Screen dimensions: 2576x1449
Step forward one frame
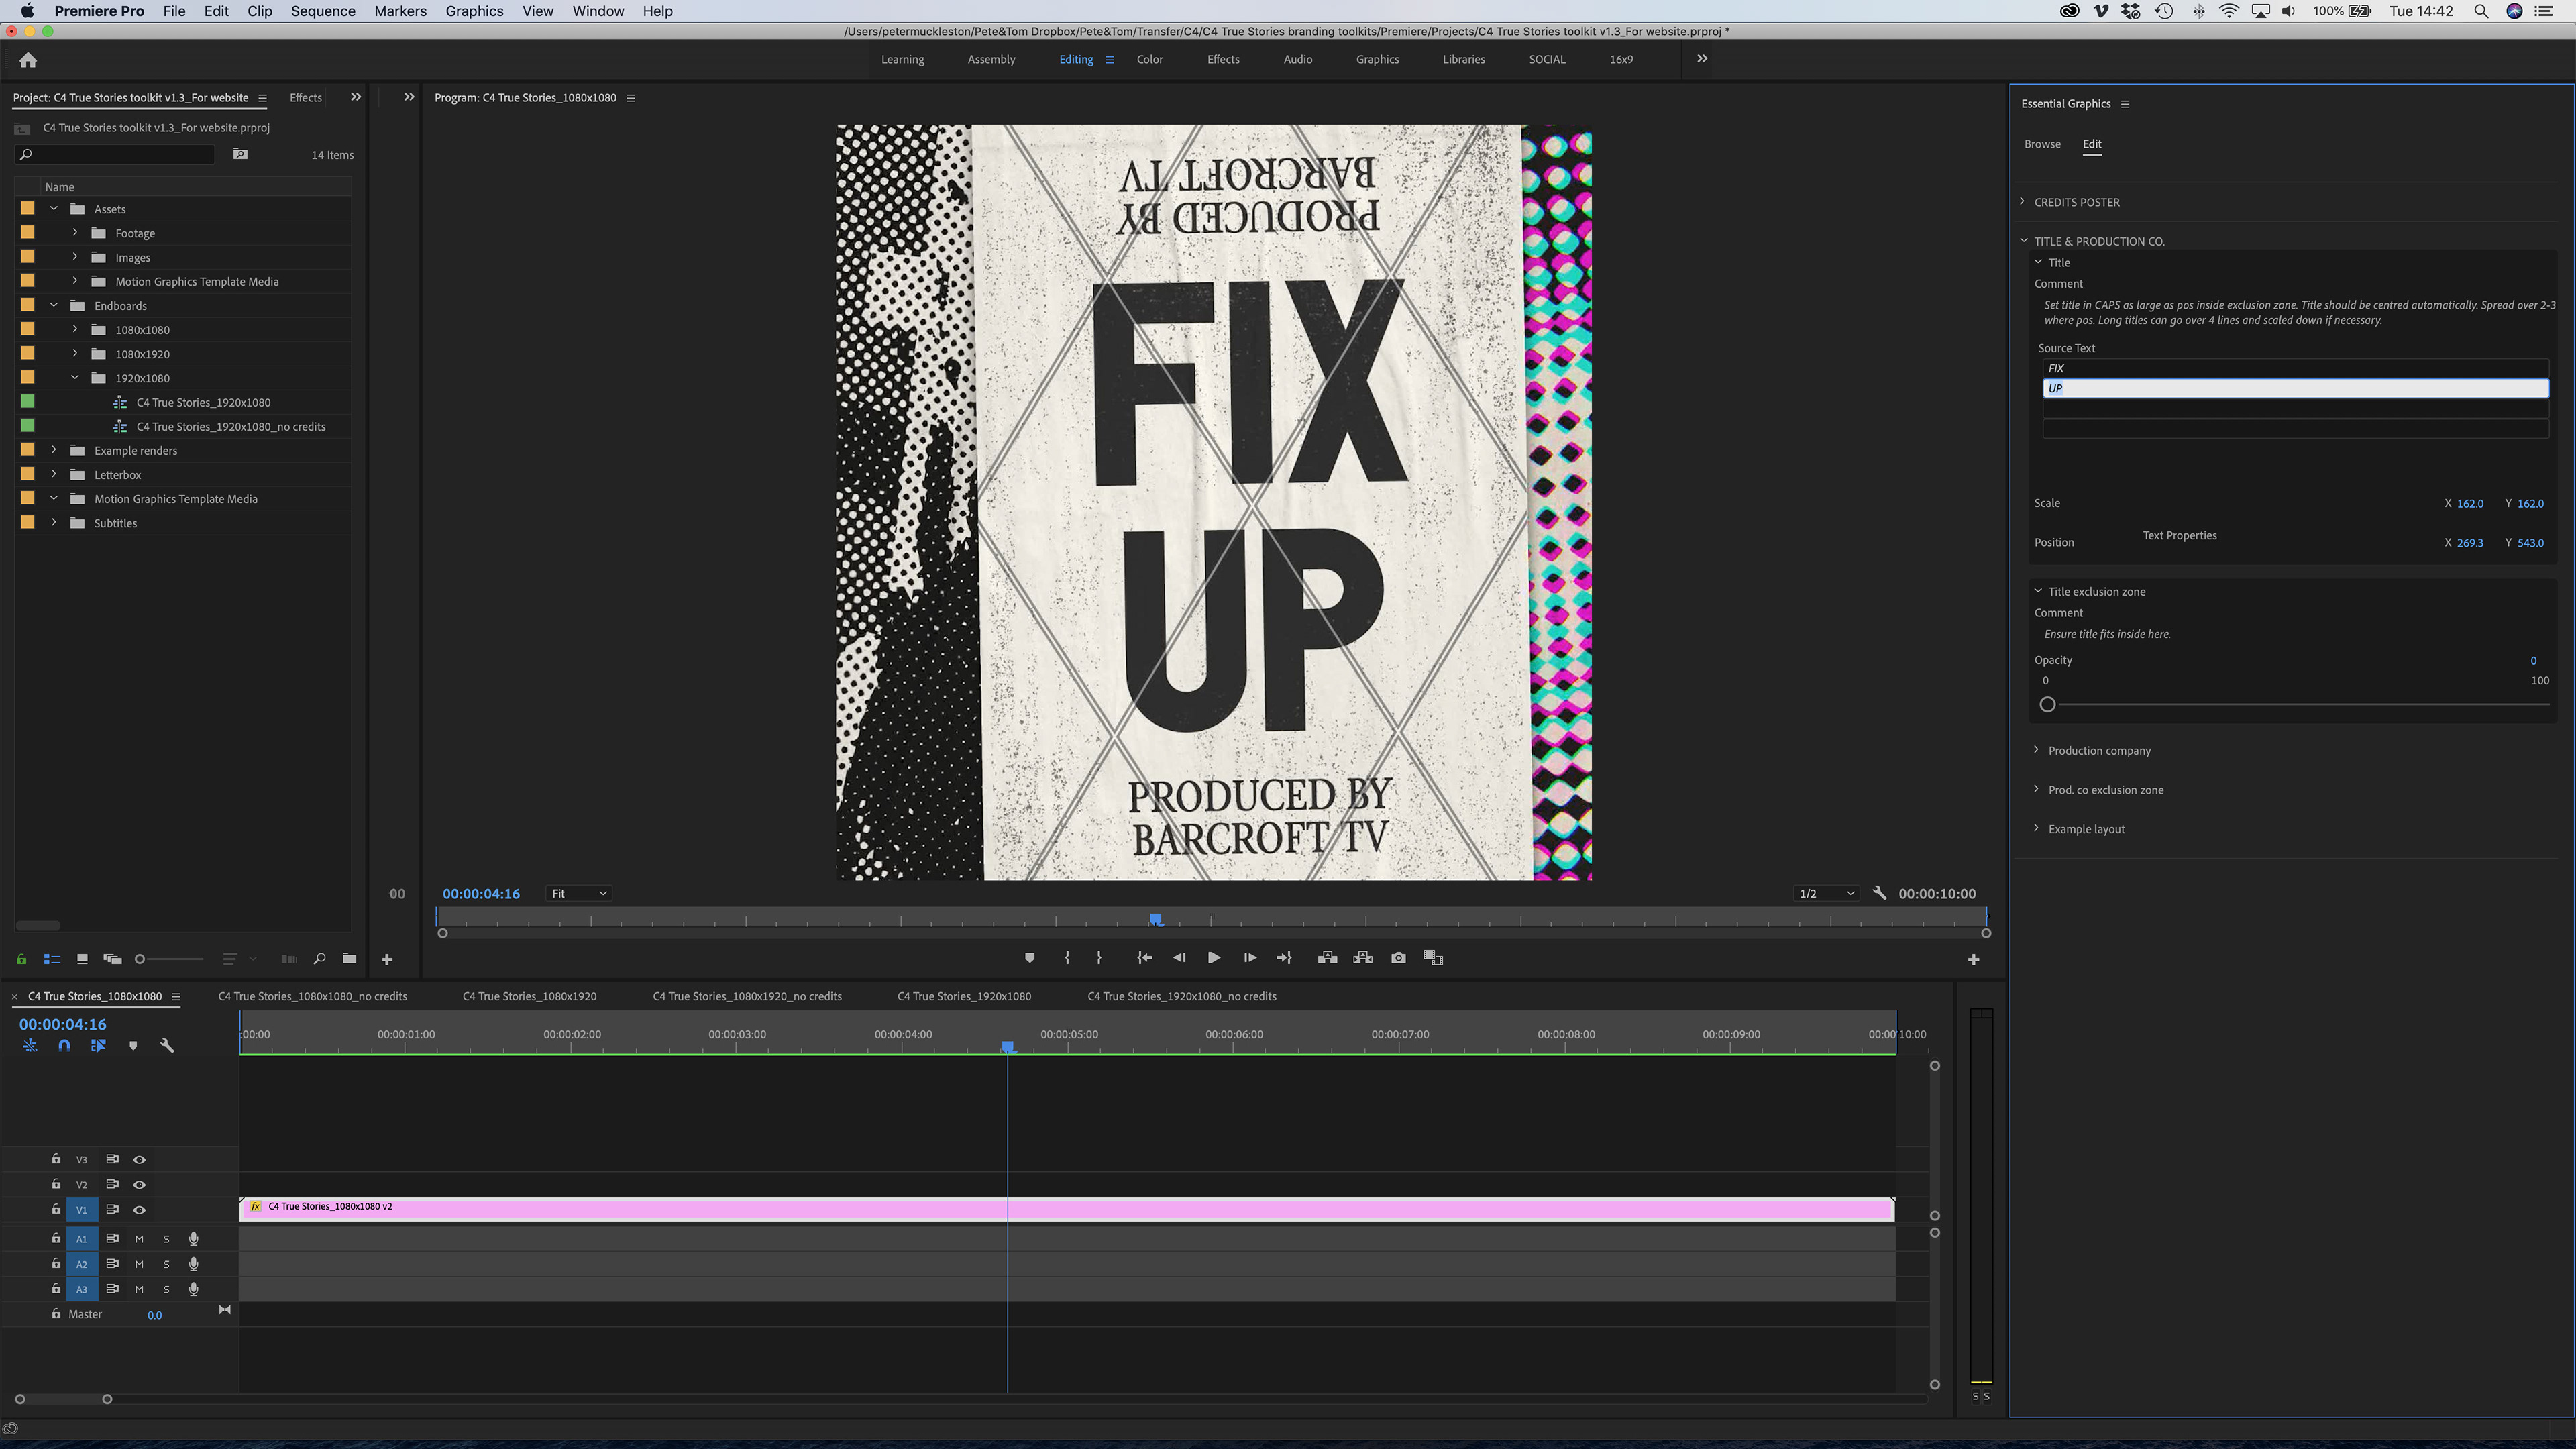pyautogui.click(x=1250, y=958)
